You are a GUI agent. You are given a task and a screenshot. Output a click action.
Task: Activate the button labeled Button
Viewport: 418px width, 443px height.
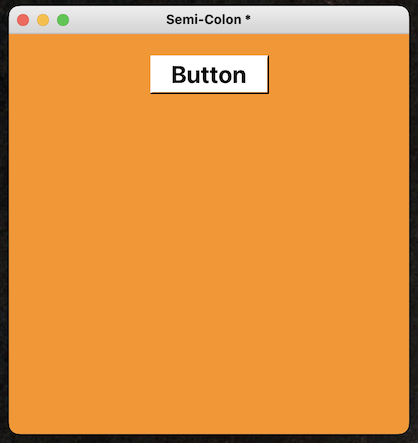point(209,74)
